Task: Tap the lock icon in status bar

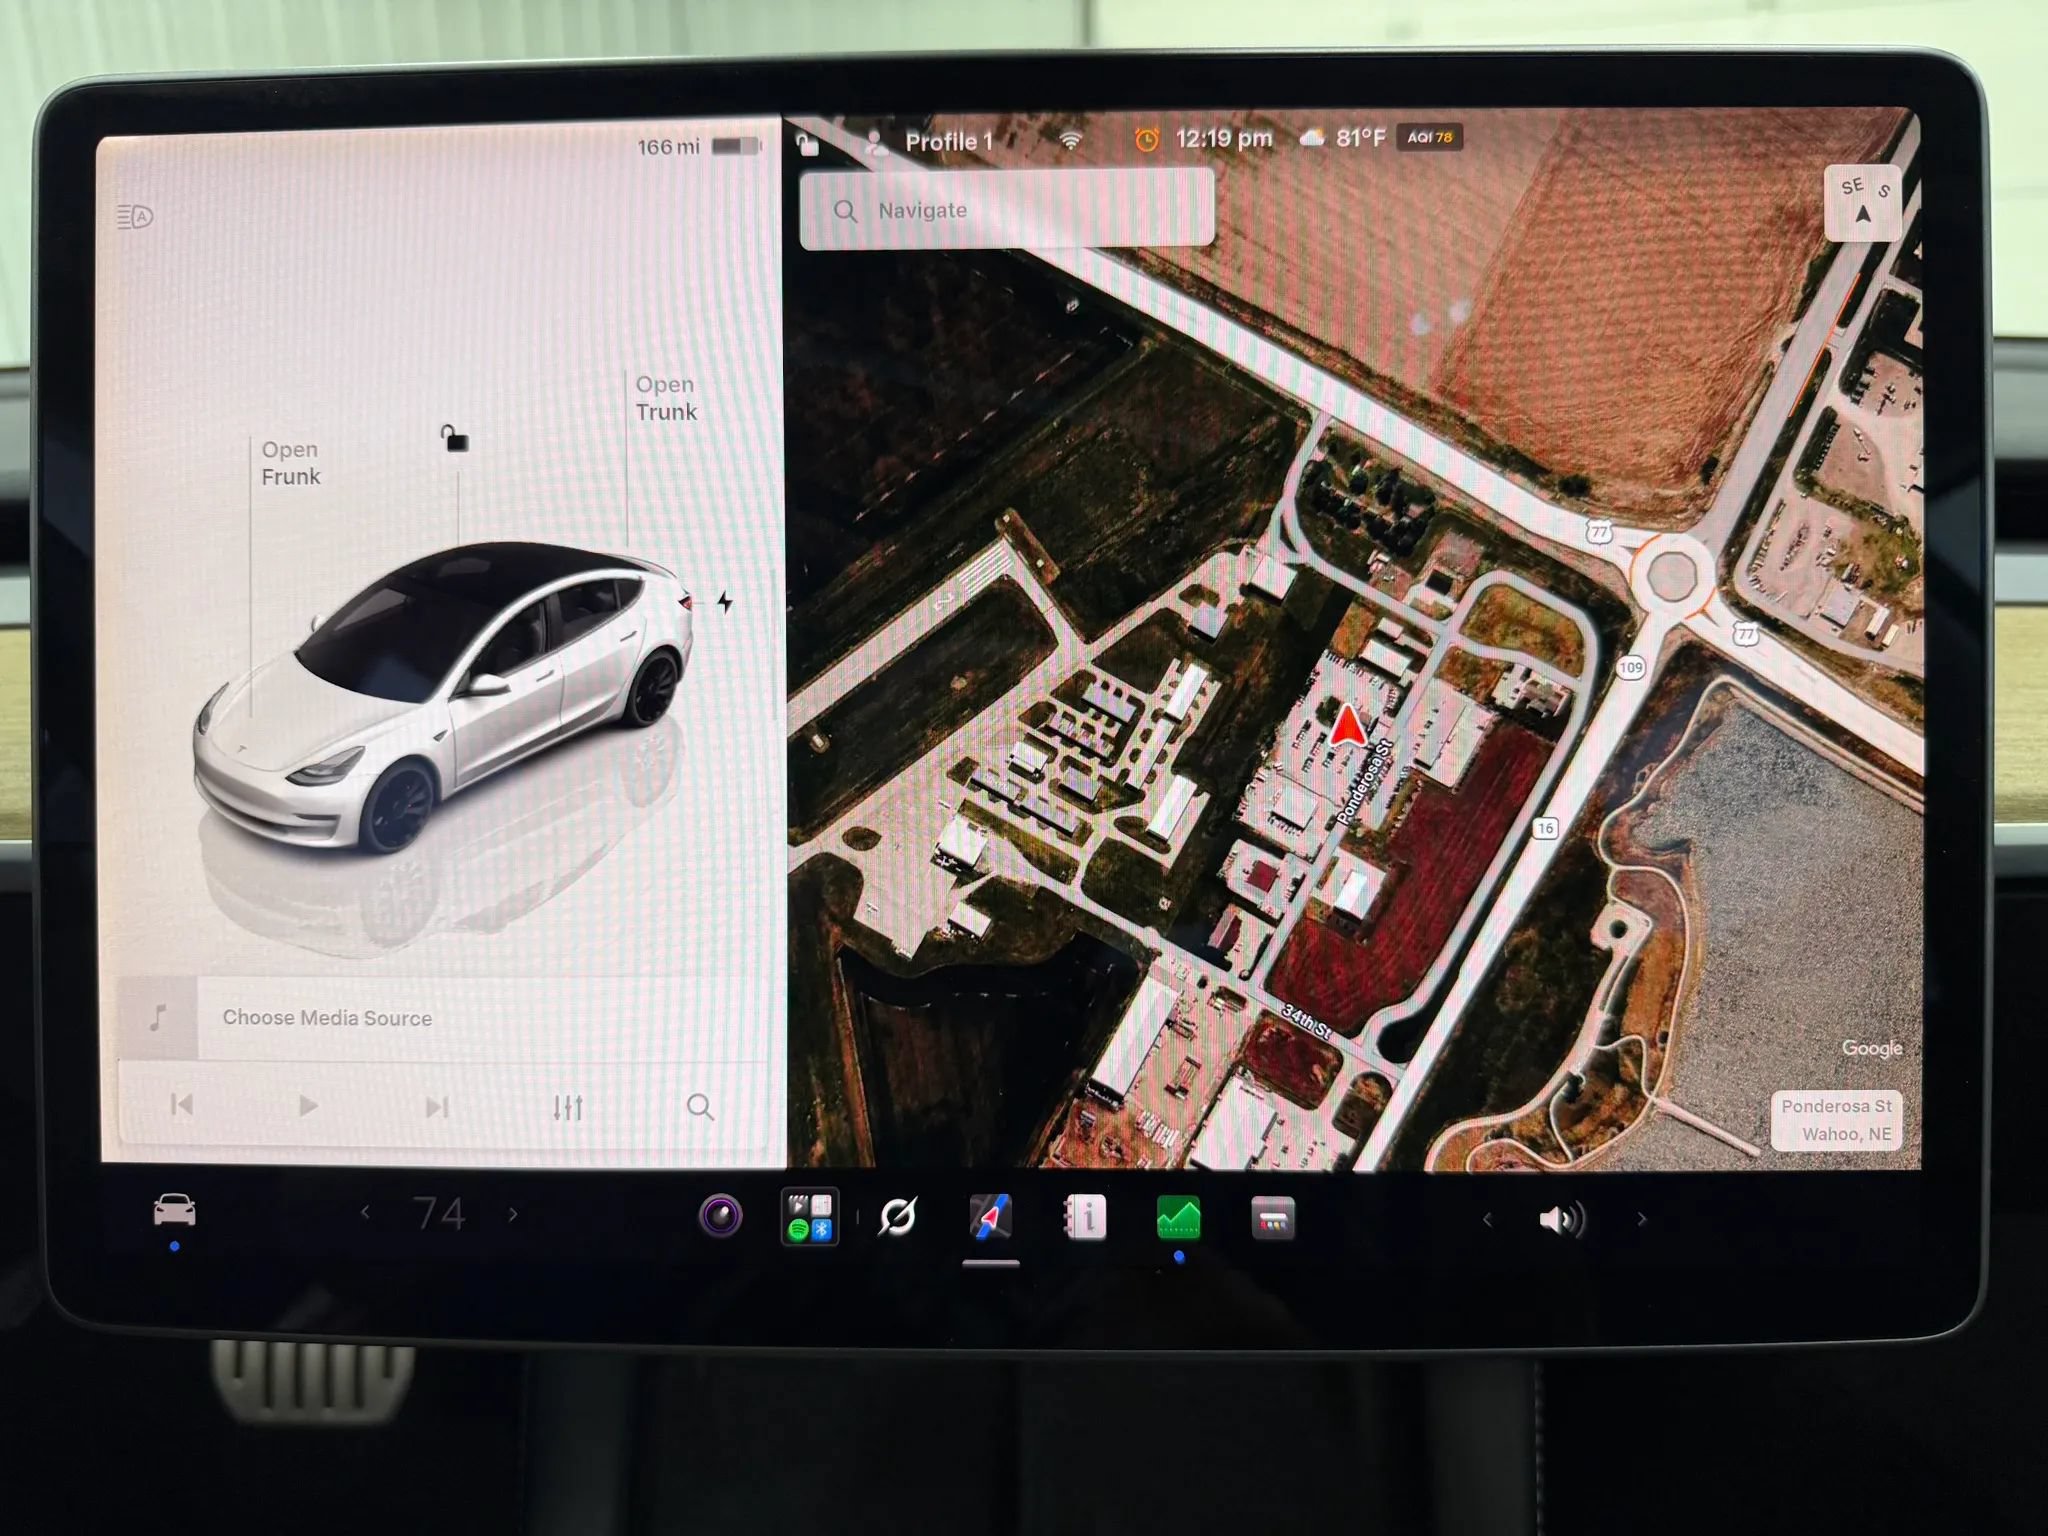Action: coord(807,143)
